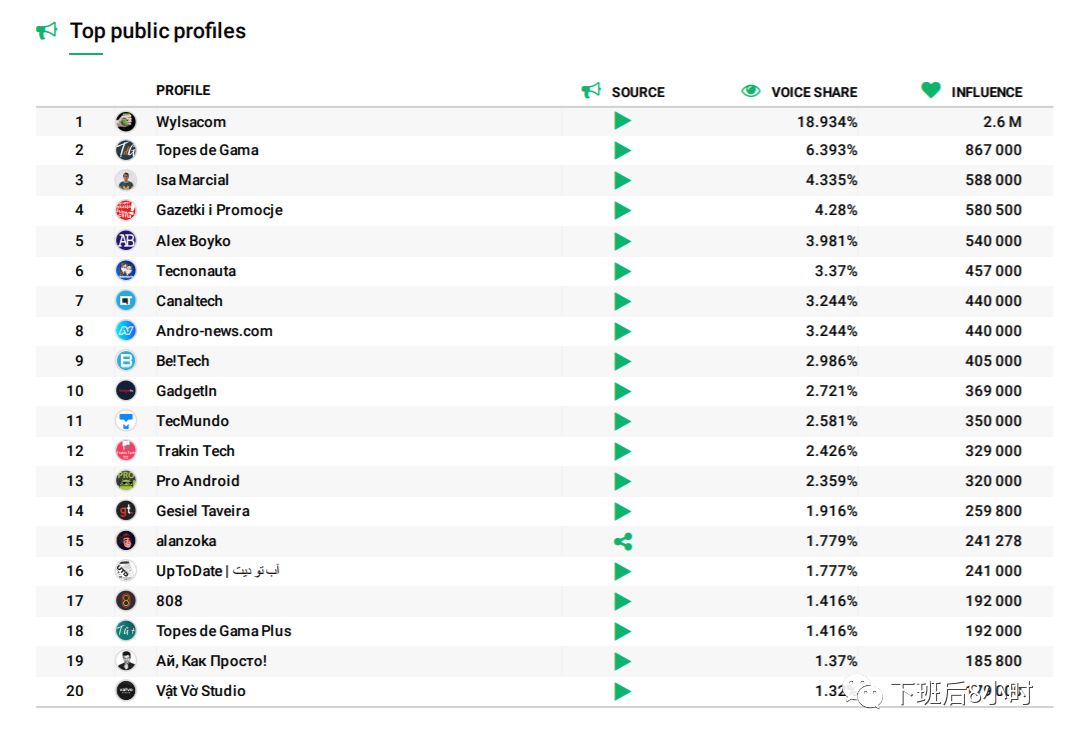Open the Trakin Tech avatar icon

[126, 450]
